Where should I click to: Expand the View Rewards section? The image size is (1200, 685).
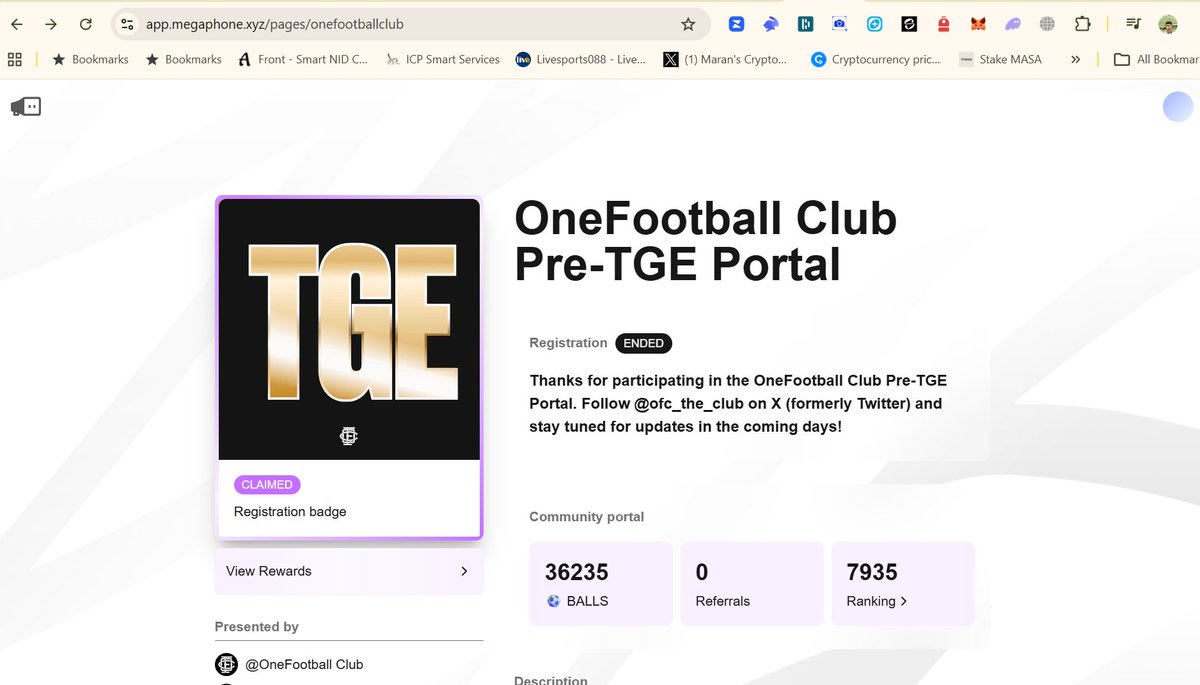point(348,571)
